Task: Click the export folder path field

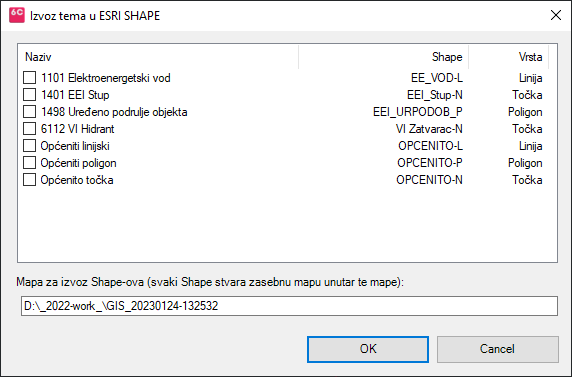Action: (x=289, y=306)
